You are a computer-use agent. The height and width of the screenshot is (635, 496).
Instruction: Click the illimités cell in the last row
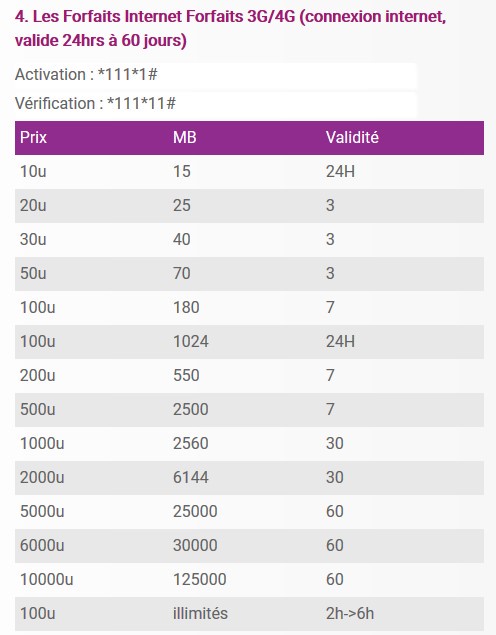click(x=200, y=614)
